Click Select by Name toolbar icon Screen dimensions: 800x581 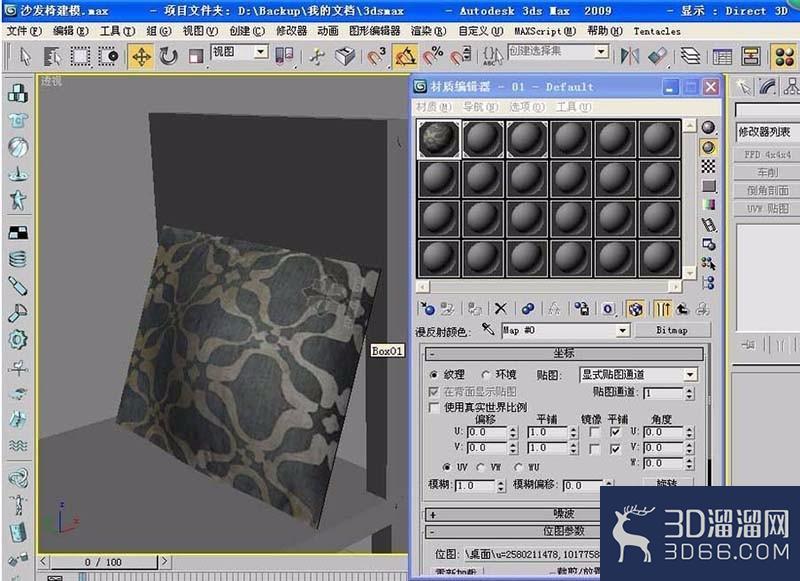(52, 56)
